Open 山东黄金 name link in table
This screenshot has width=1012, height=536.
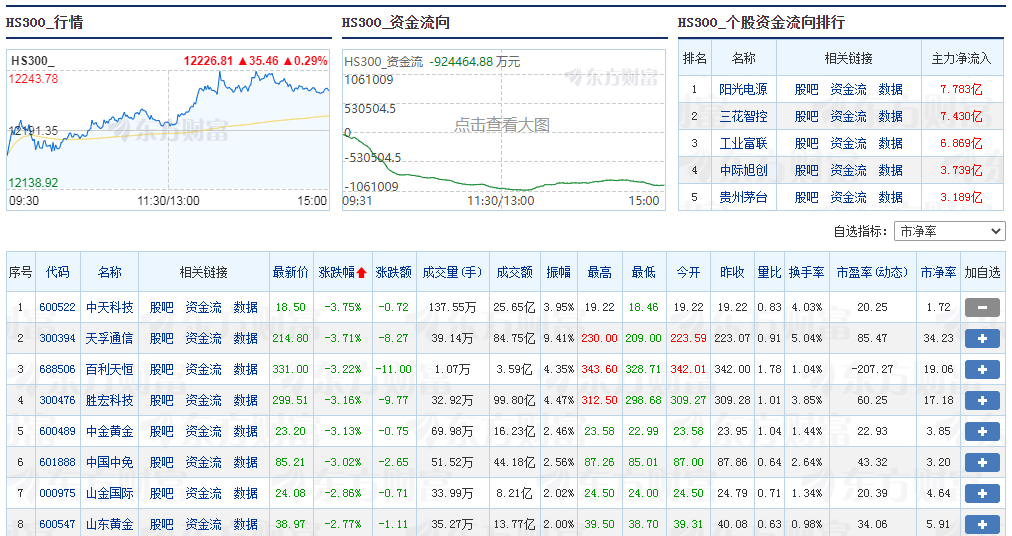110,524
